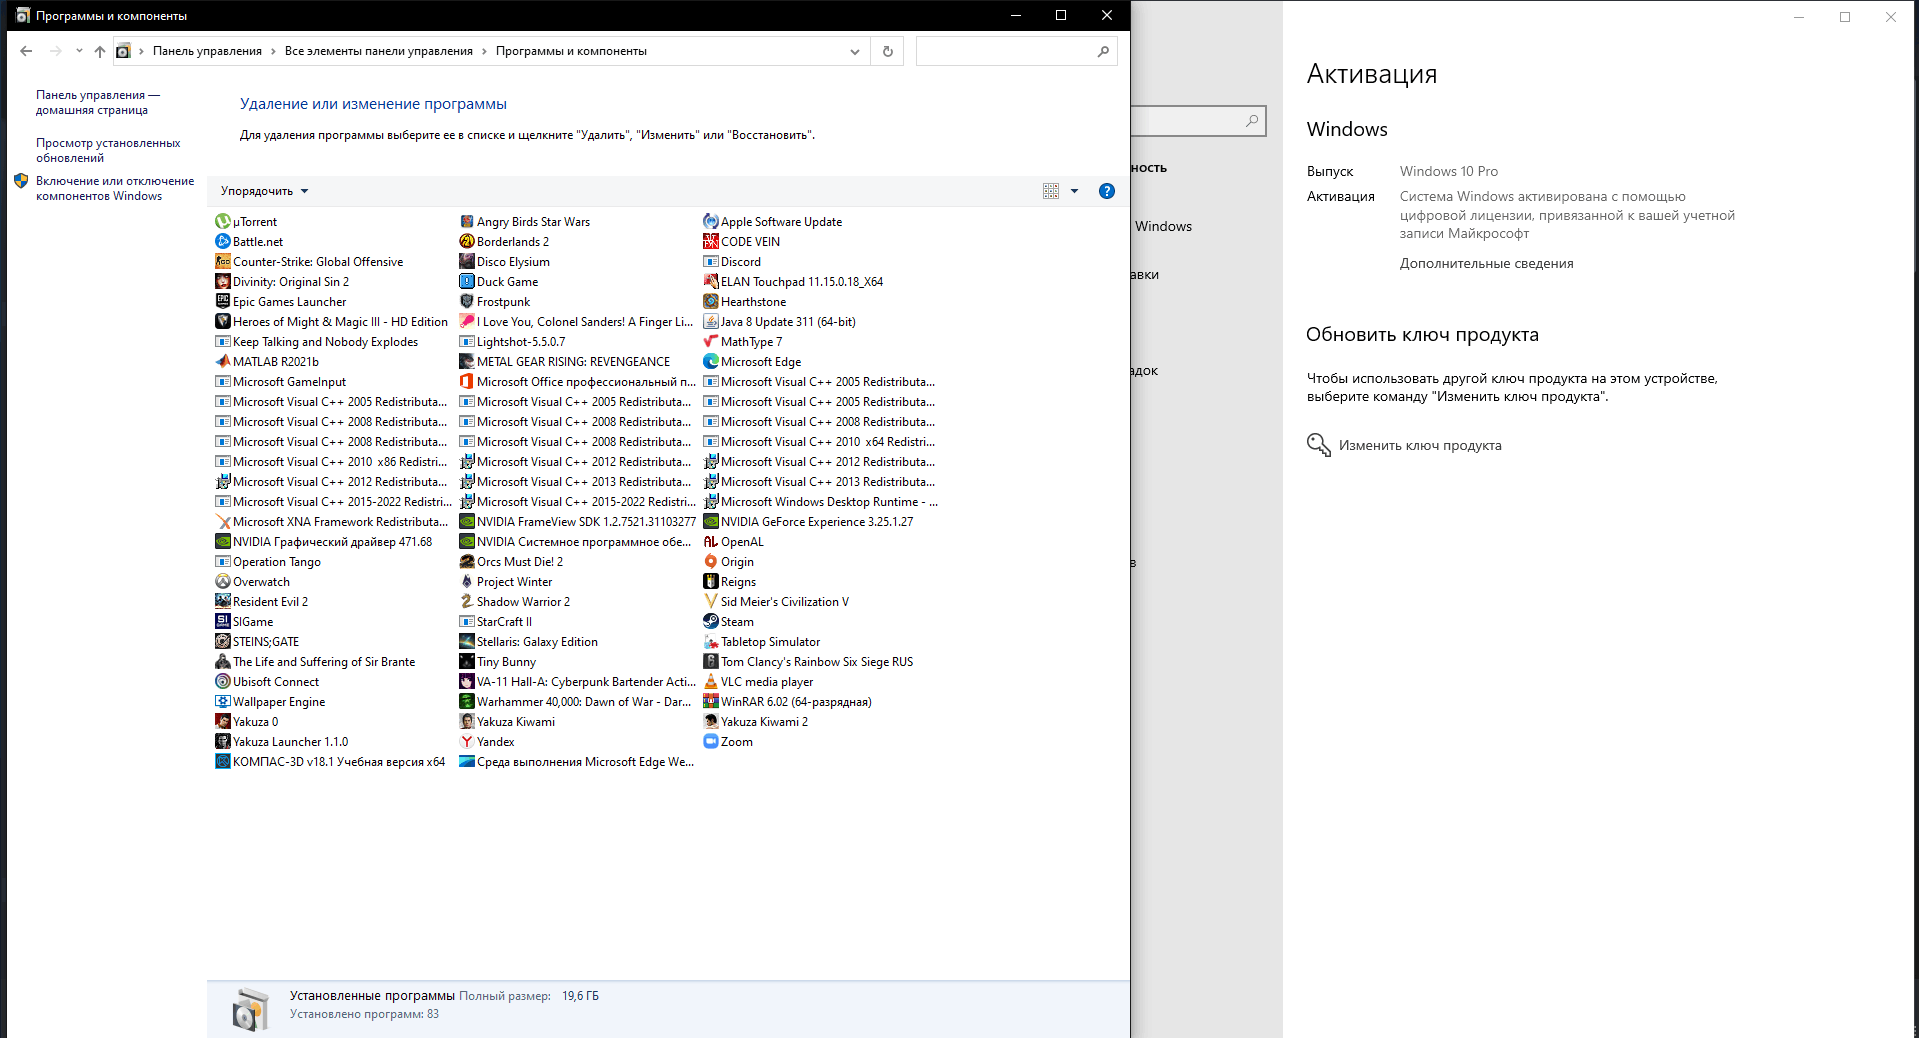The height and width of the screenshot is (1038, 1919).
Task: Click the Hearthstone icon
Action: pyautogui.click(x=711, y=302)
